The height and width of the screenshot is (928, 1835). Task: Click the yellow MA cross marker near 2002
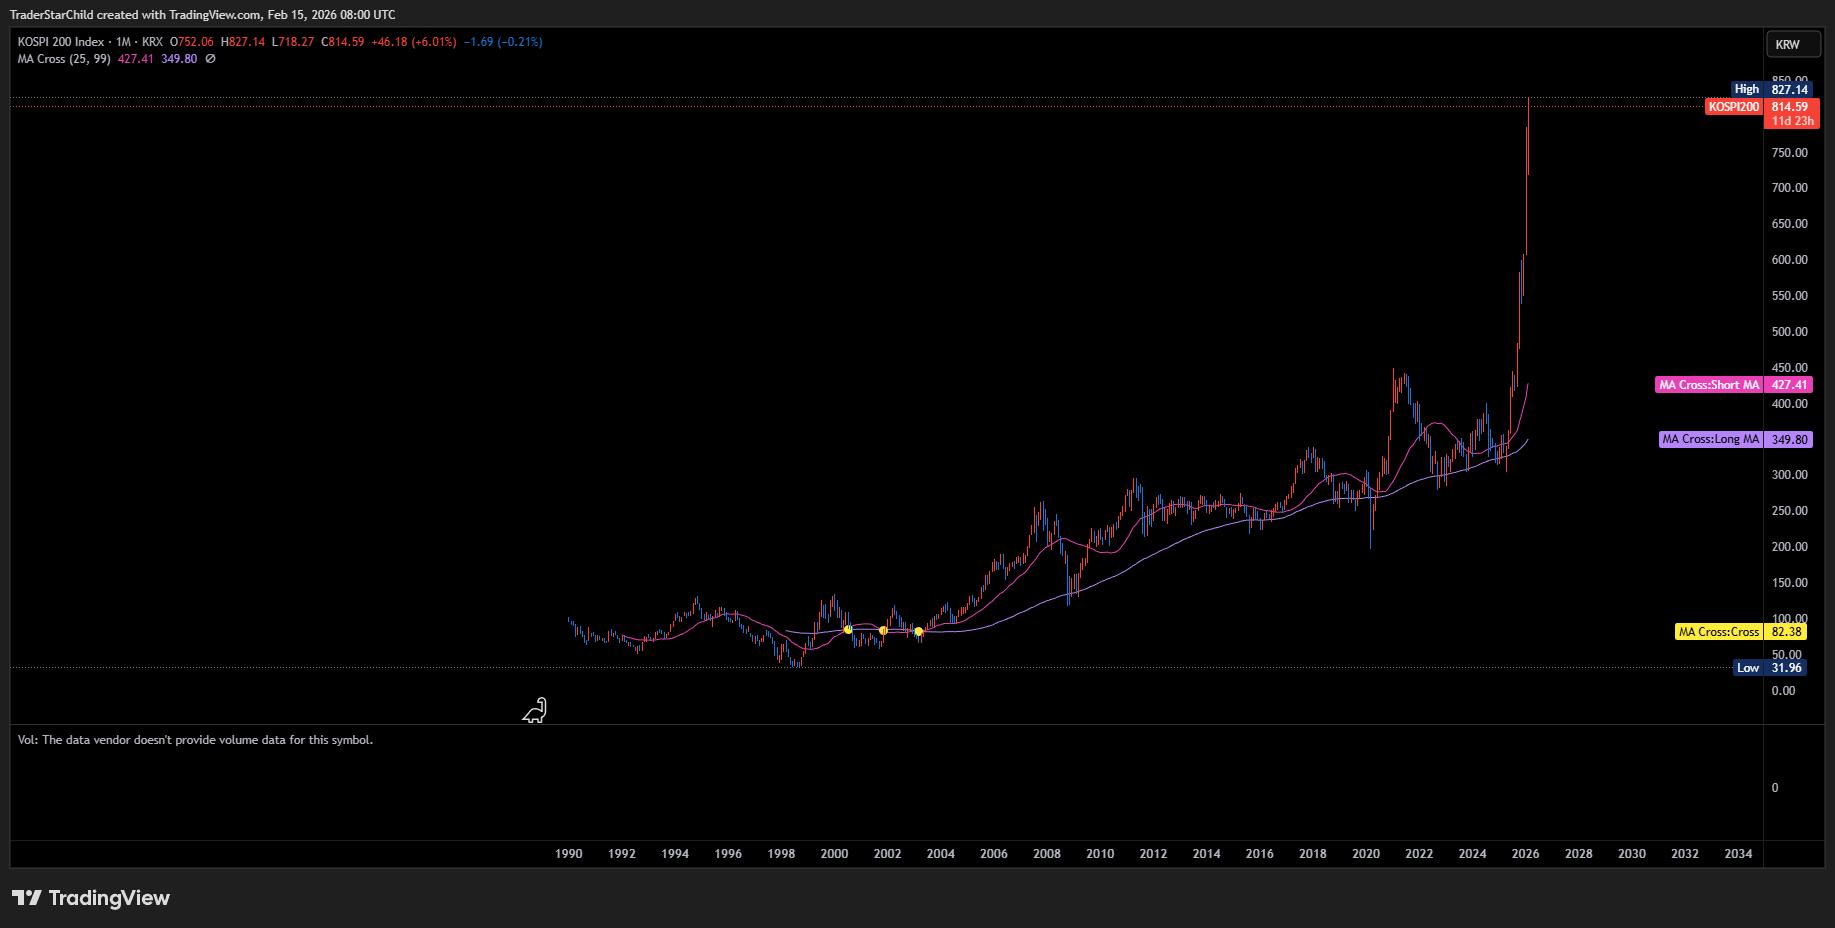pyautogui.click(x=883, y=630)
